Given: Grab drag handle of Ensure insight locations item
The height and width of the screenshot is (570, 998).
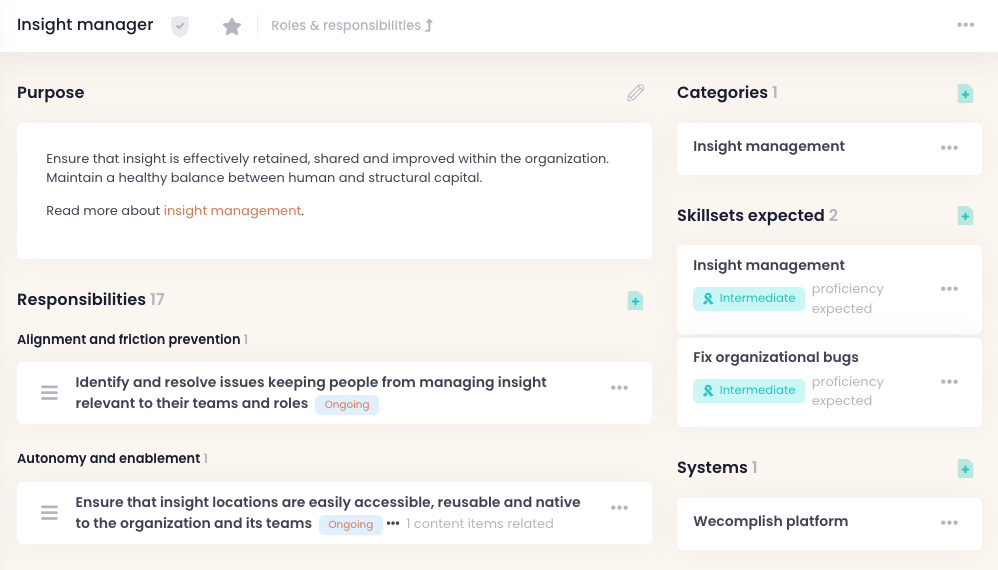Looking at the screenshot, I should click(49, 513).
